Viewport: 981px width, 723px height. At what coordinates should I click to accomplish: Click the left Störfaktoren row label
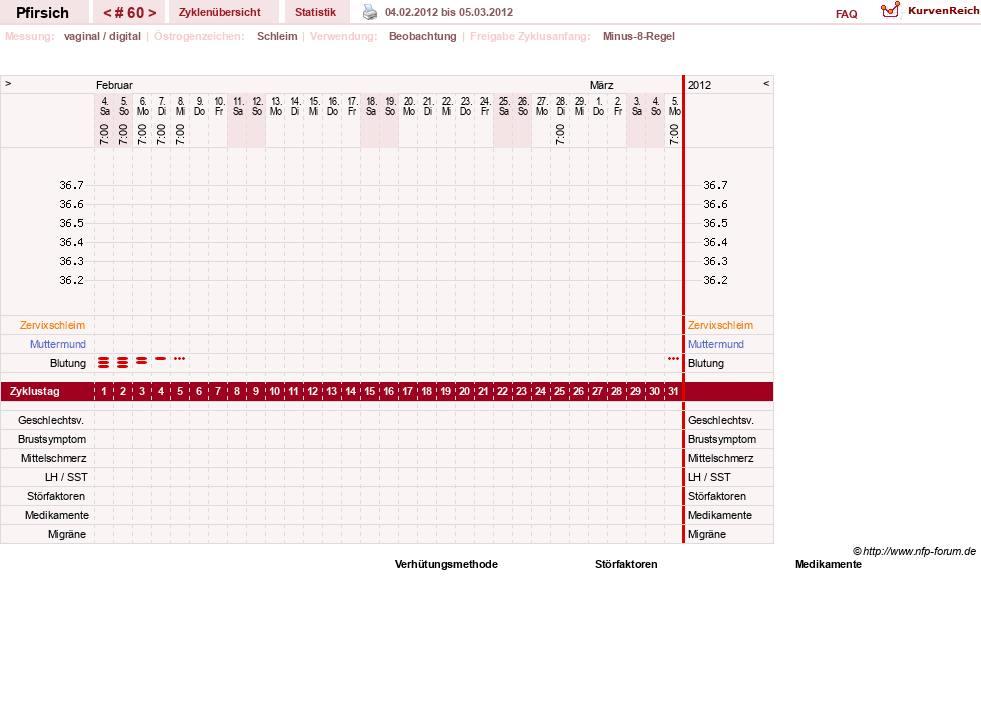56,496
